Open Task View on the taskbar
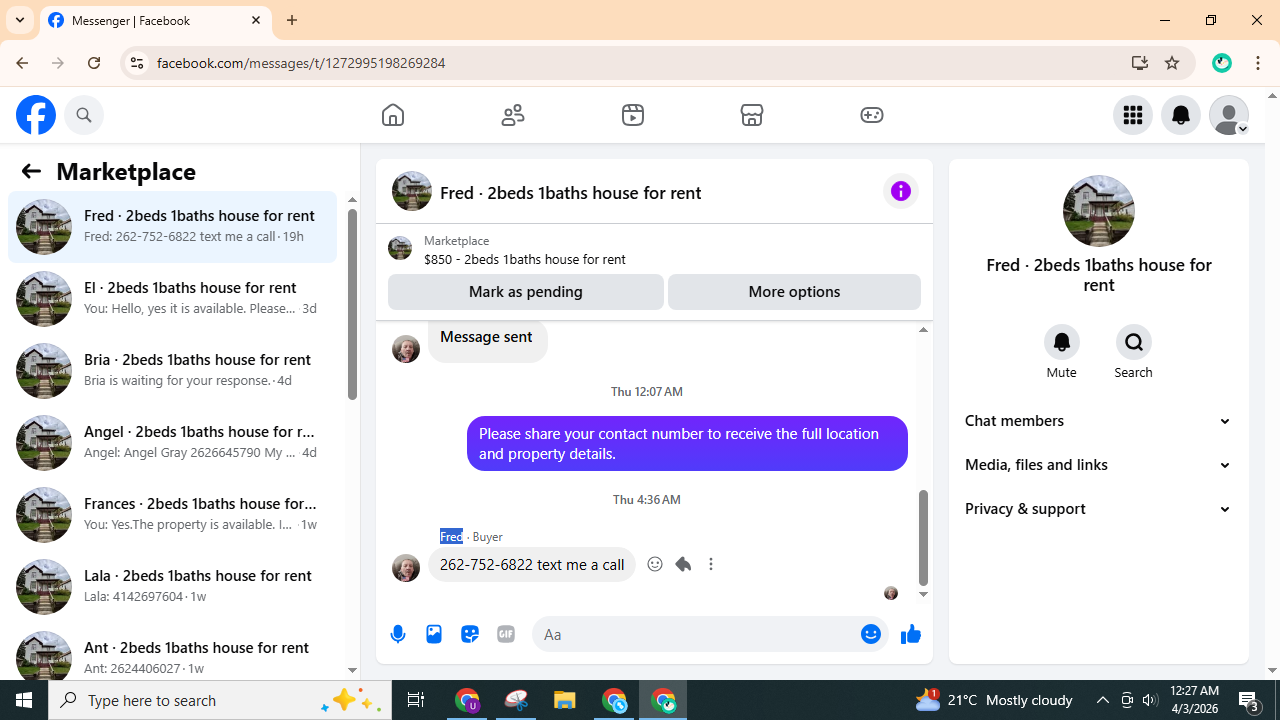Screen dimensions: 1280x720 click(416, 700)
